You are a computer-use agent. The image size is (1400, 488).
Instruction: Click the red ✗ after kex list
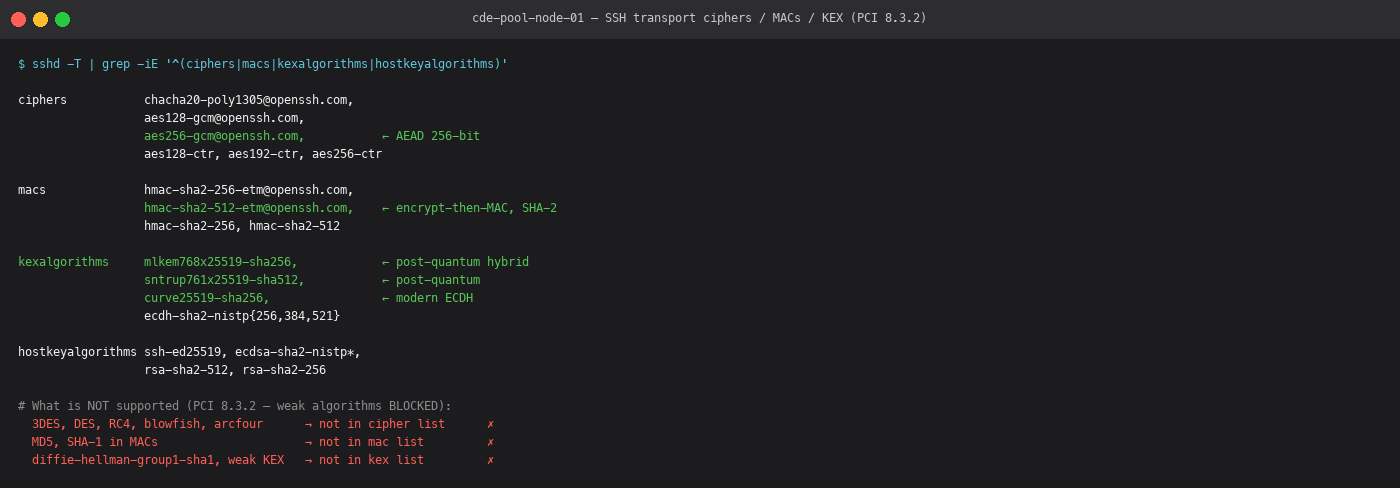pos(490,460)
